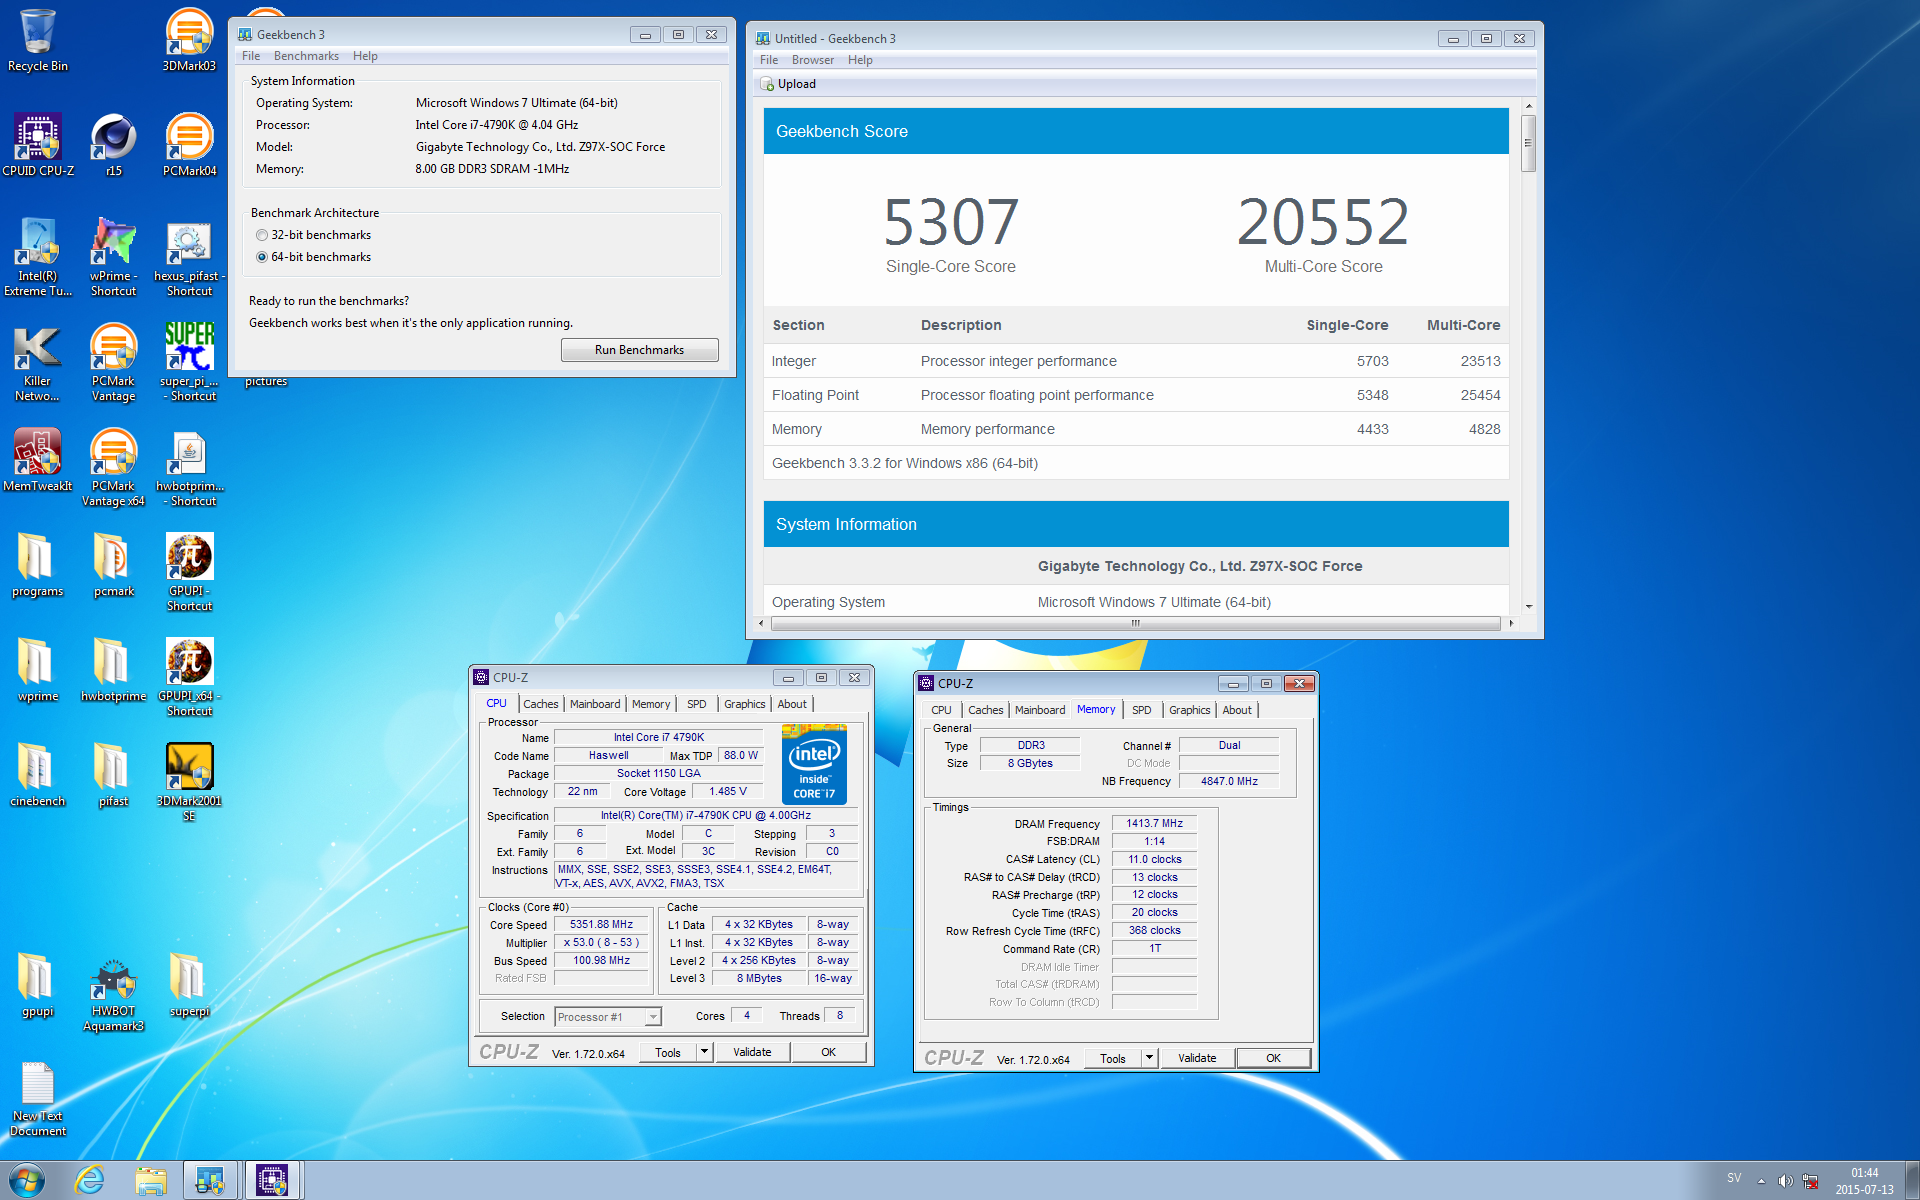Click scroll-down arrow in Geekbench results
The height and width of the screenshot is (1200, 1920).
(1528, 607)
